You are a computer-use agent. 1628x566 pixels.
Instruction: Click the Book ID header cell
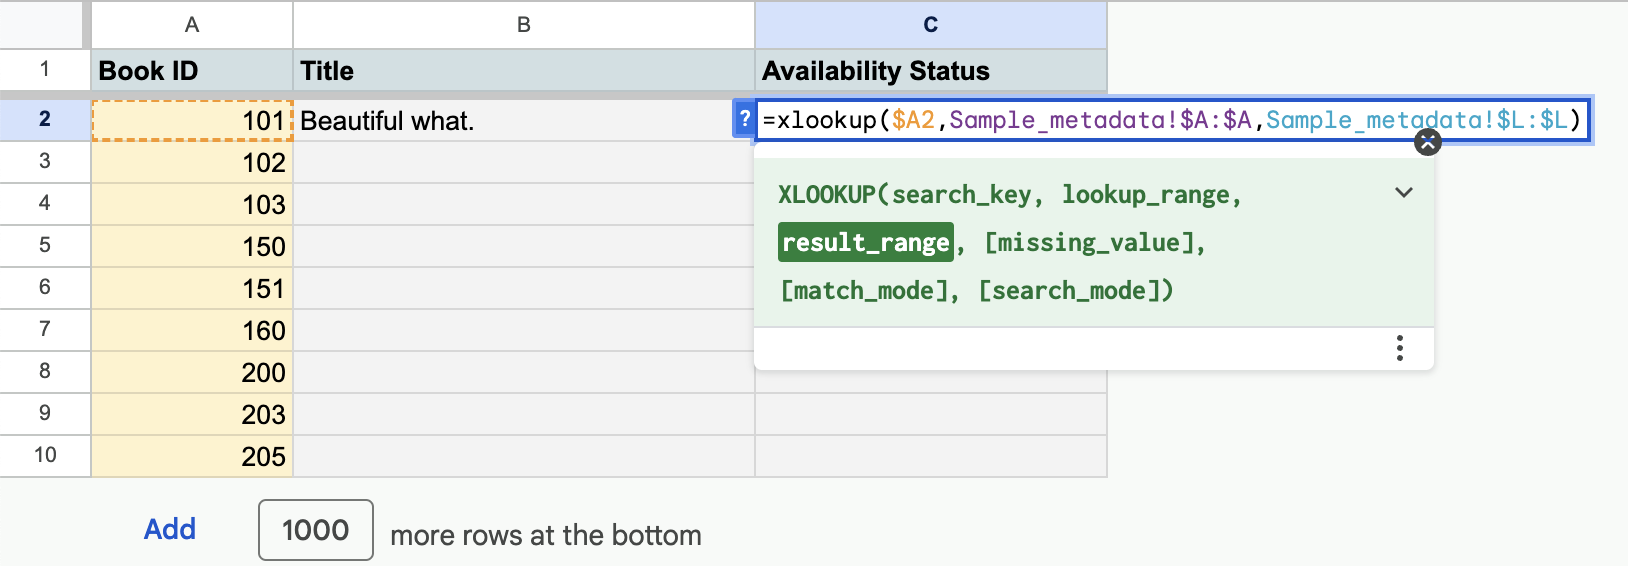coord(192,71)
